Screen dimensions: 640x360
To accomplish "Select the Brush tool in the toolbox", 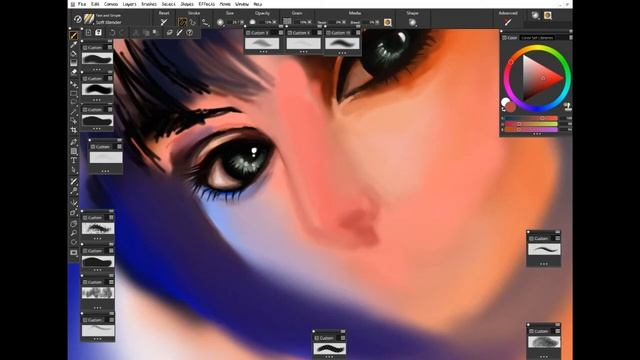I will click(x=73, y=36).
